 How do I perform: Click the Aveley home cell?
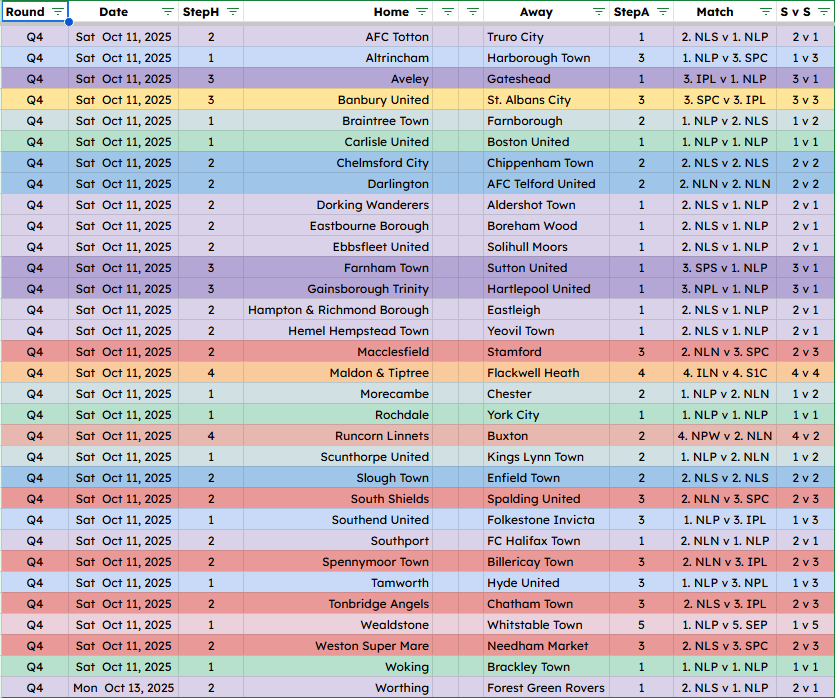tap(338, 79)
